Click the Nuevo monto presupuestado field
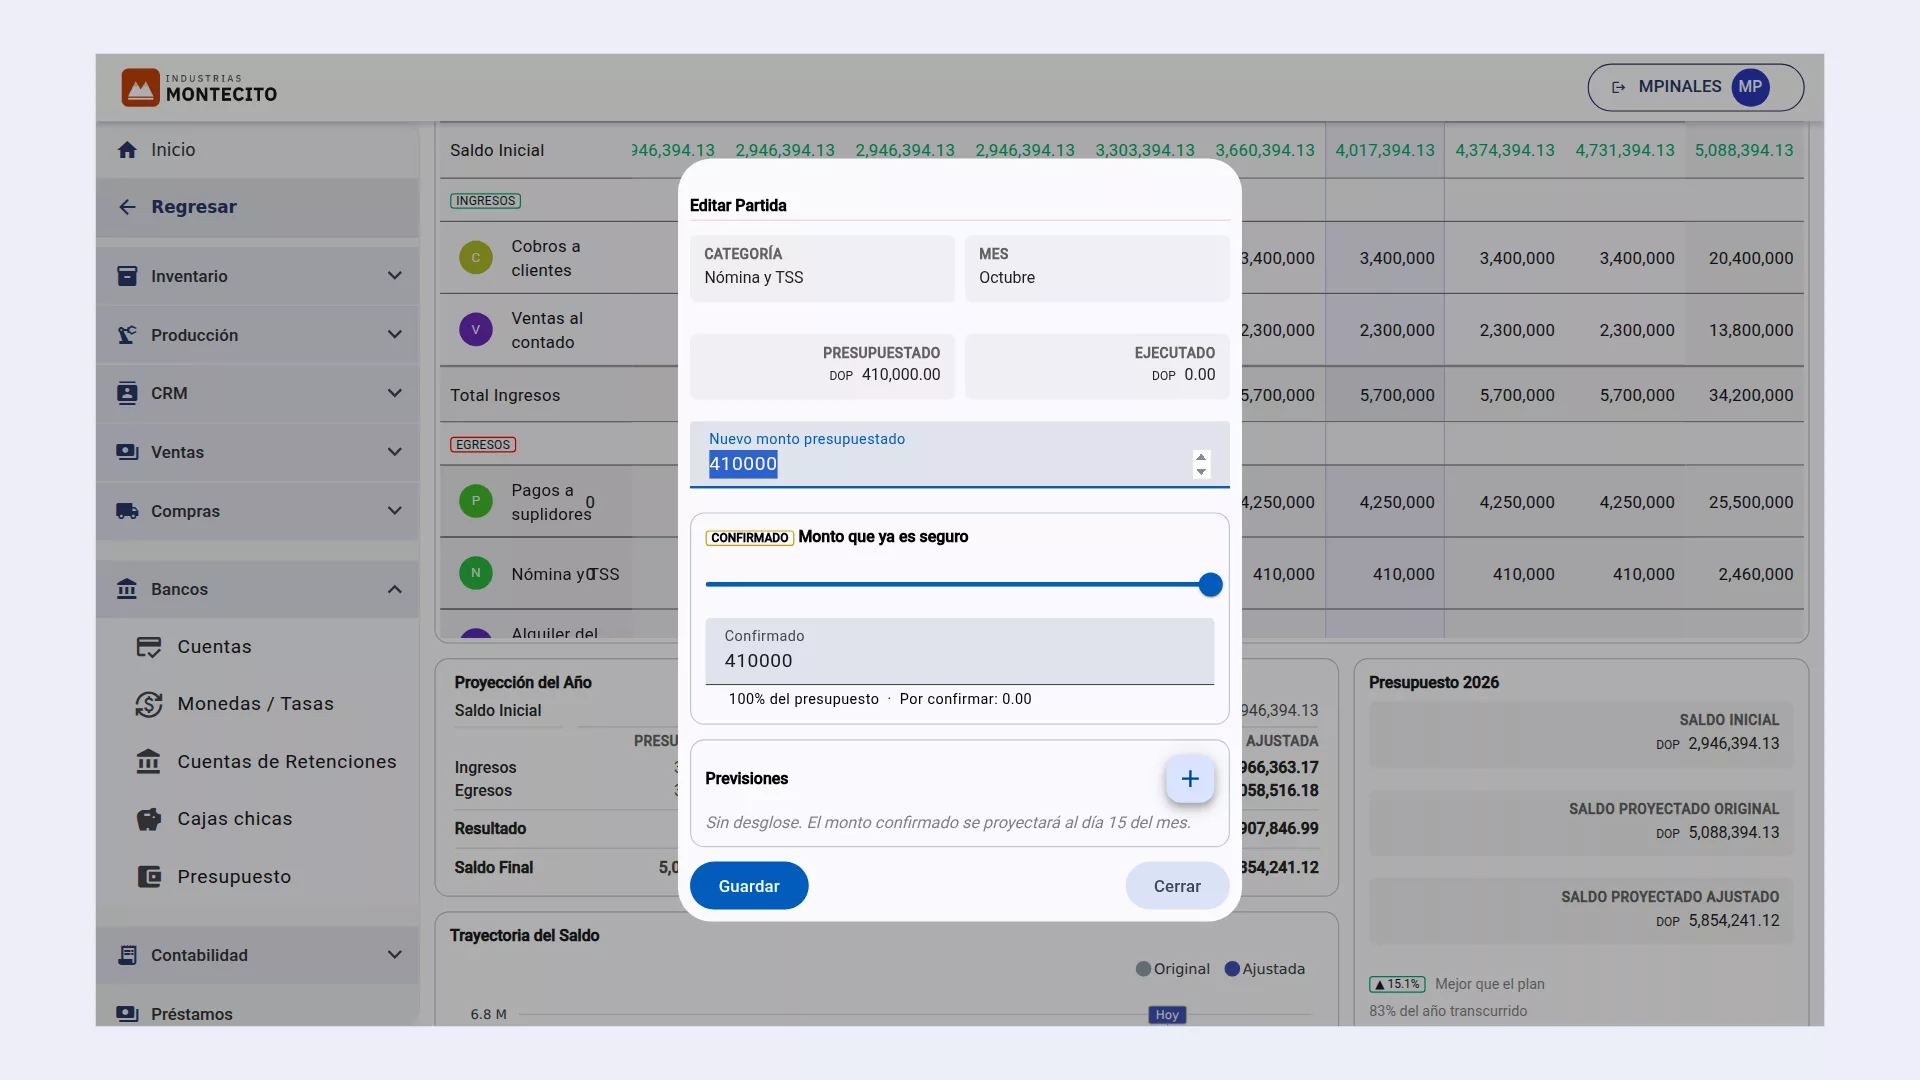The width and height of the screenshot is (1920, 1080). tap(960, 455)
